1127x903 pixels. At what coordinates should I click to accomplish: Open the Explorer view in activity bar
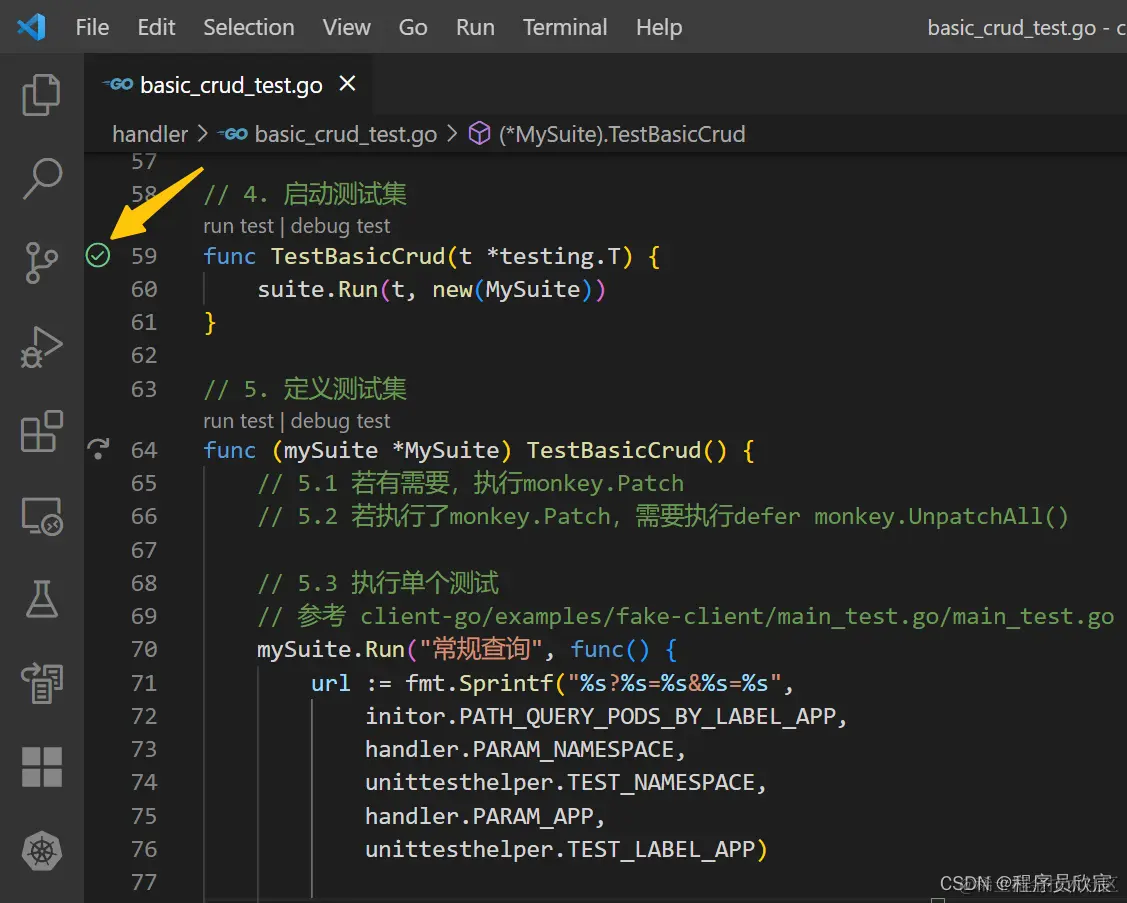42,94
